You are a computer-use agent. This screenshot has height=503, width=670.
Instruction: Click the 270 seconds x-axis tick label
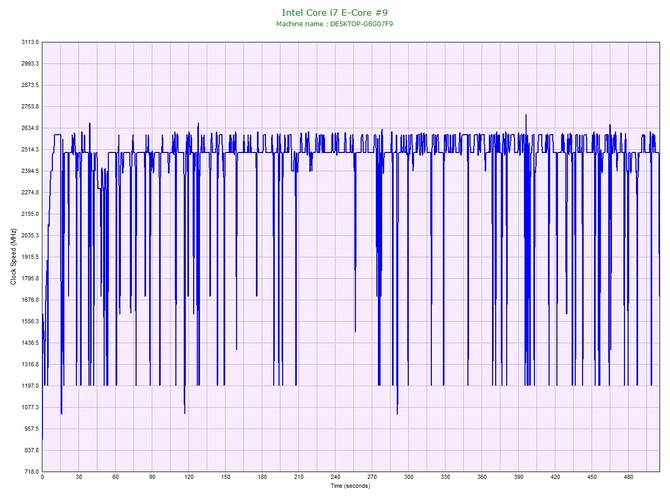tap(372, 477)
